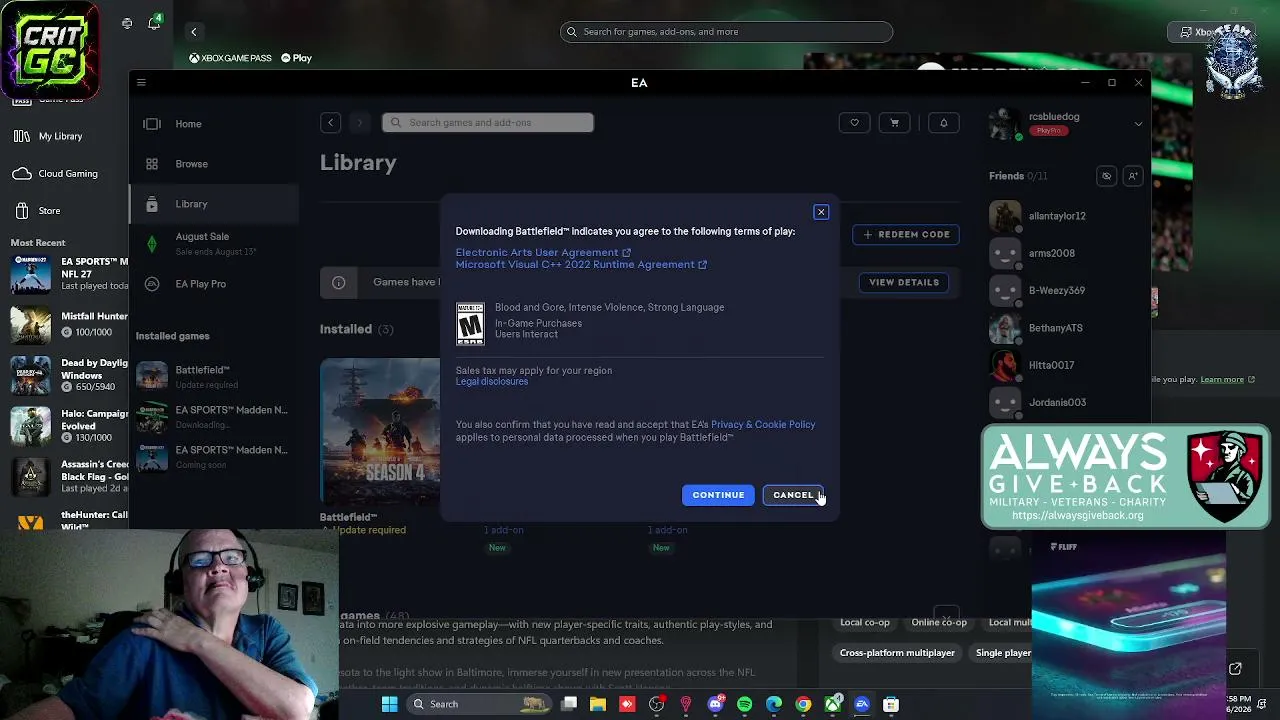Image resolution: width=1280 pixels, height=720 pixels.
Task: Open EA Play Pro sidebar item
Action: [x=214, y=284]
